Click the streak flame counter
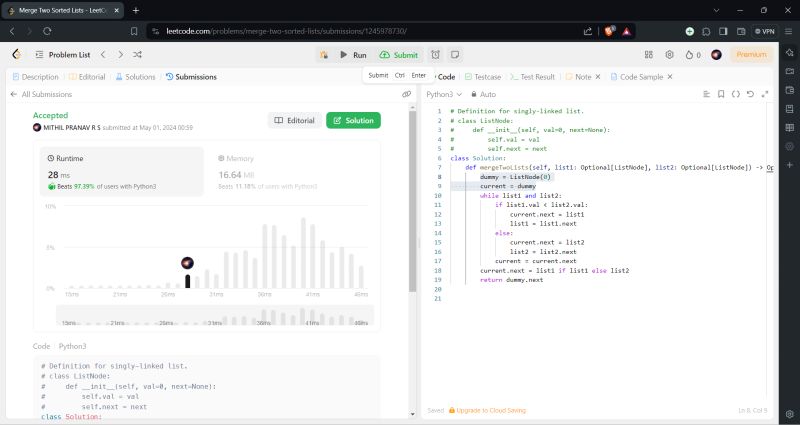Screen dimensions: 800x425 (x=693, y=55)
